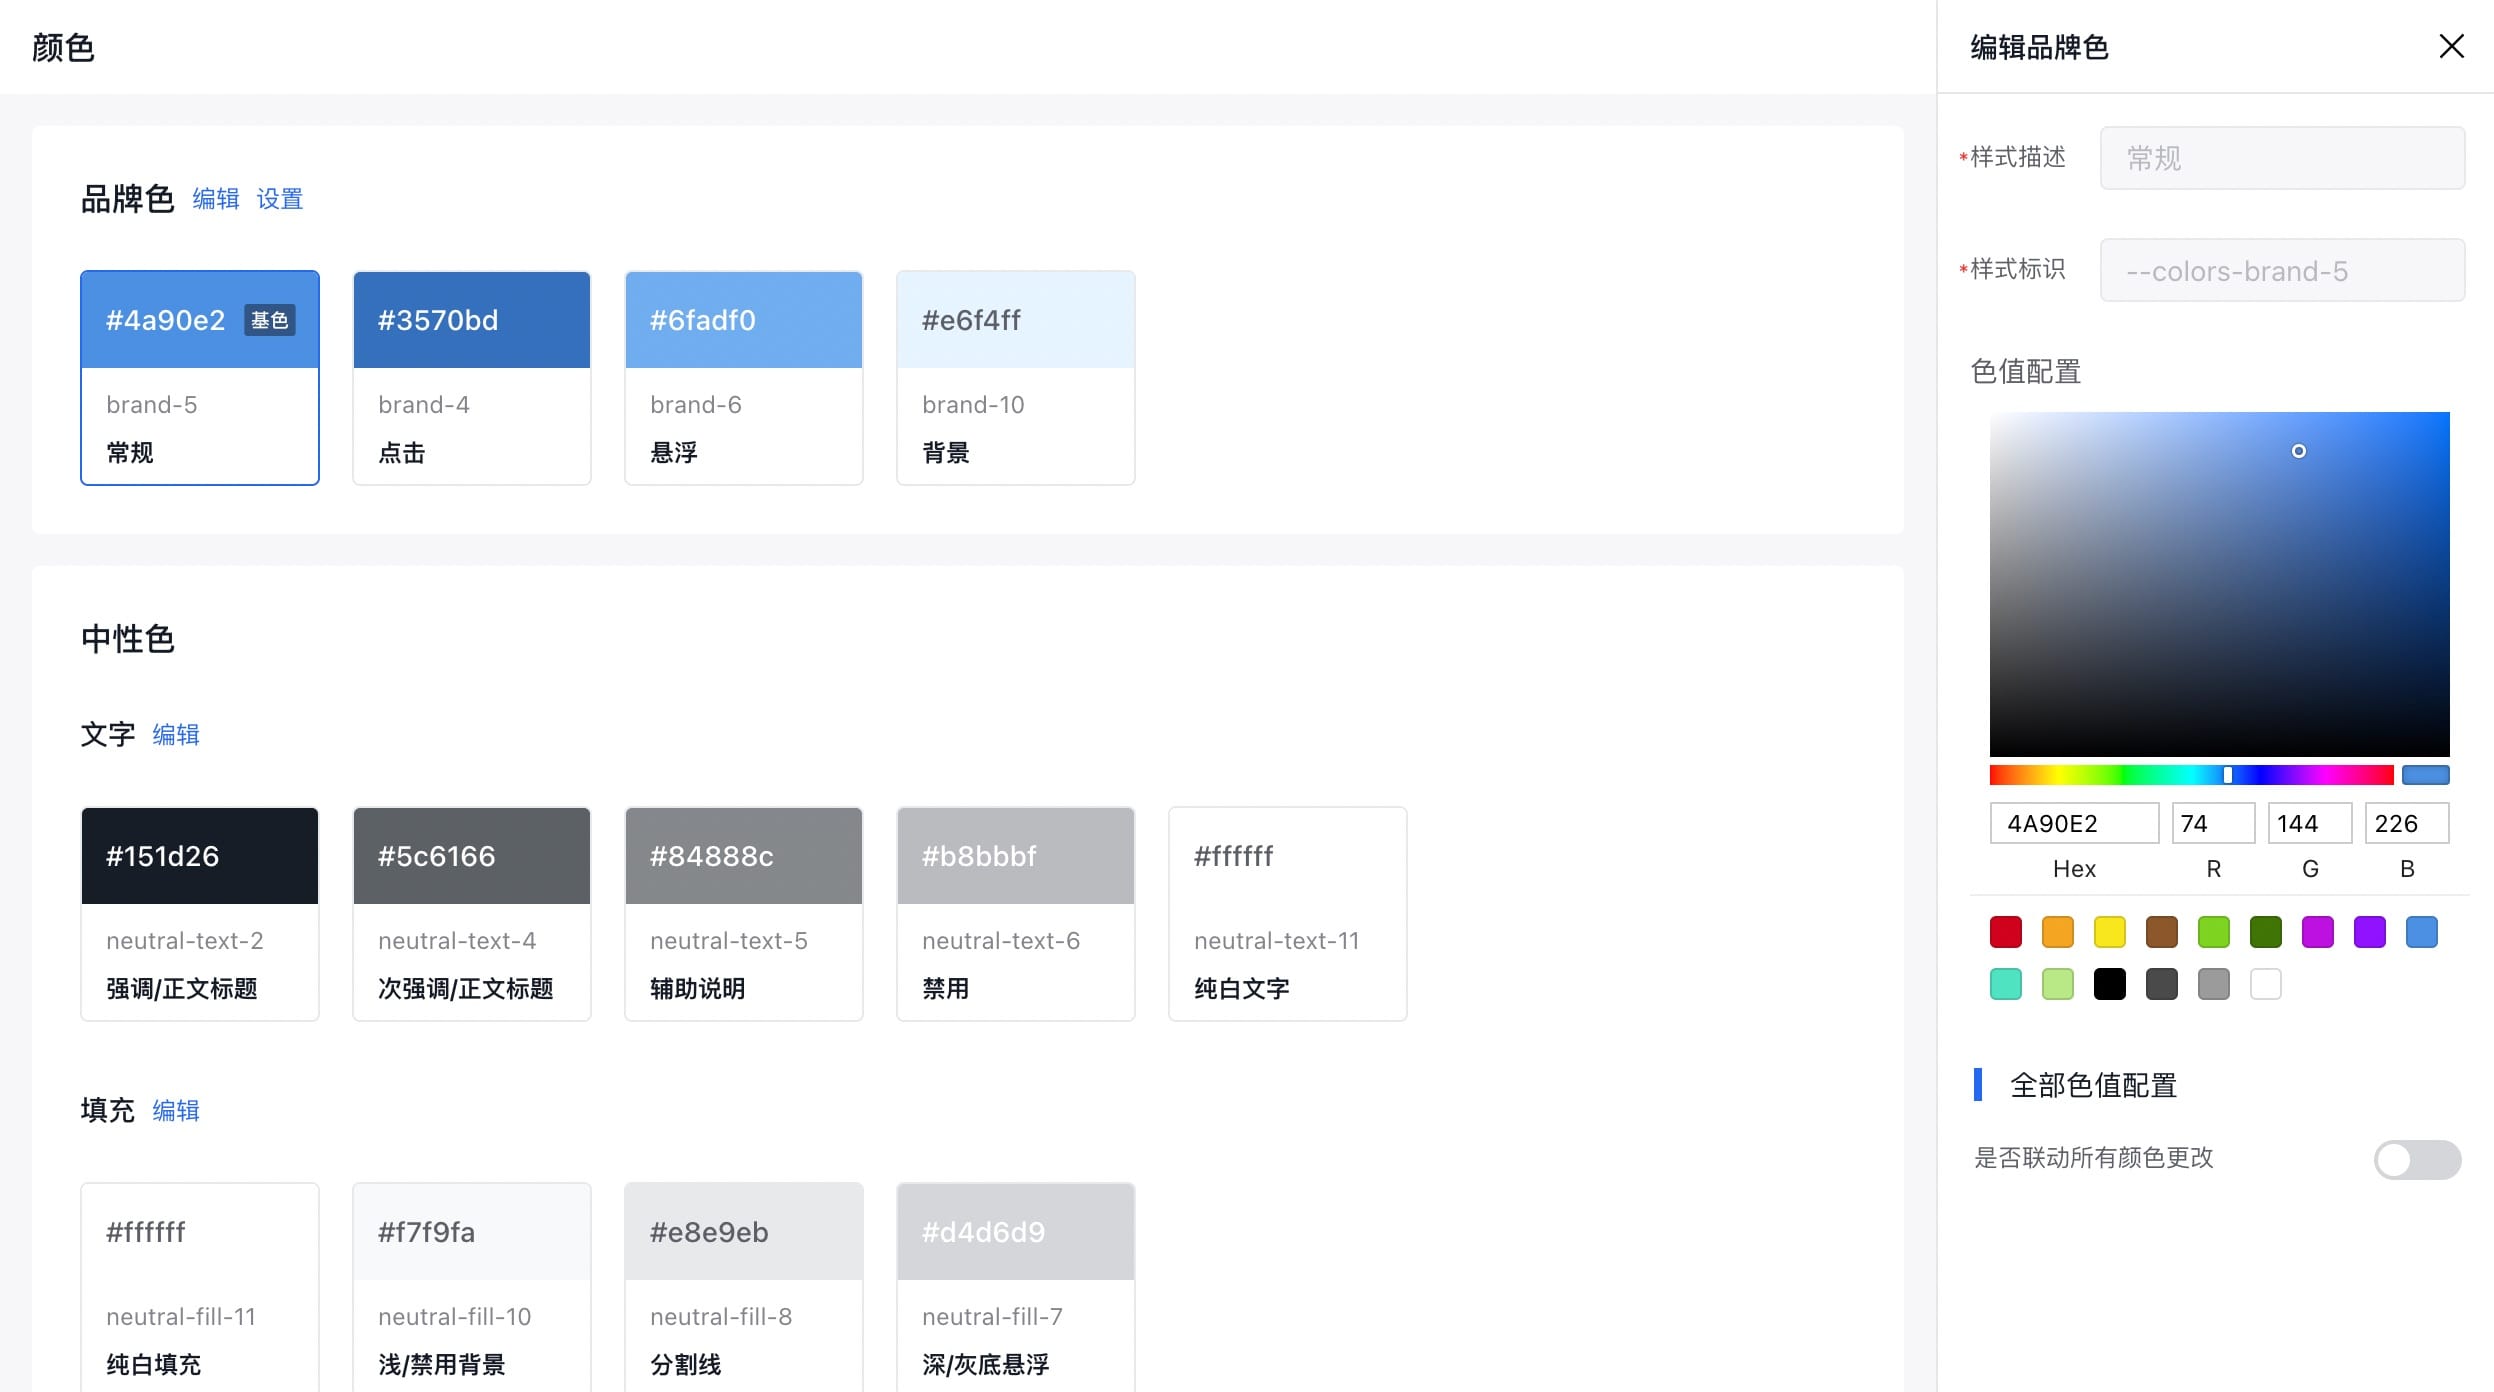Viewport: 2494px width, 1392px height.
Task: Click the hue slider bar
Action: click(x=2190, y=775)
